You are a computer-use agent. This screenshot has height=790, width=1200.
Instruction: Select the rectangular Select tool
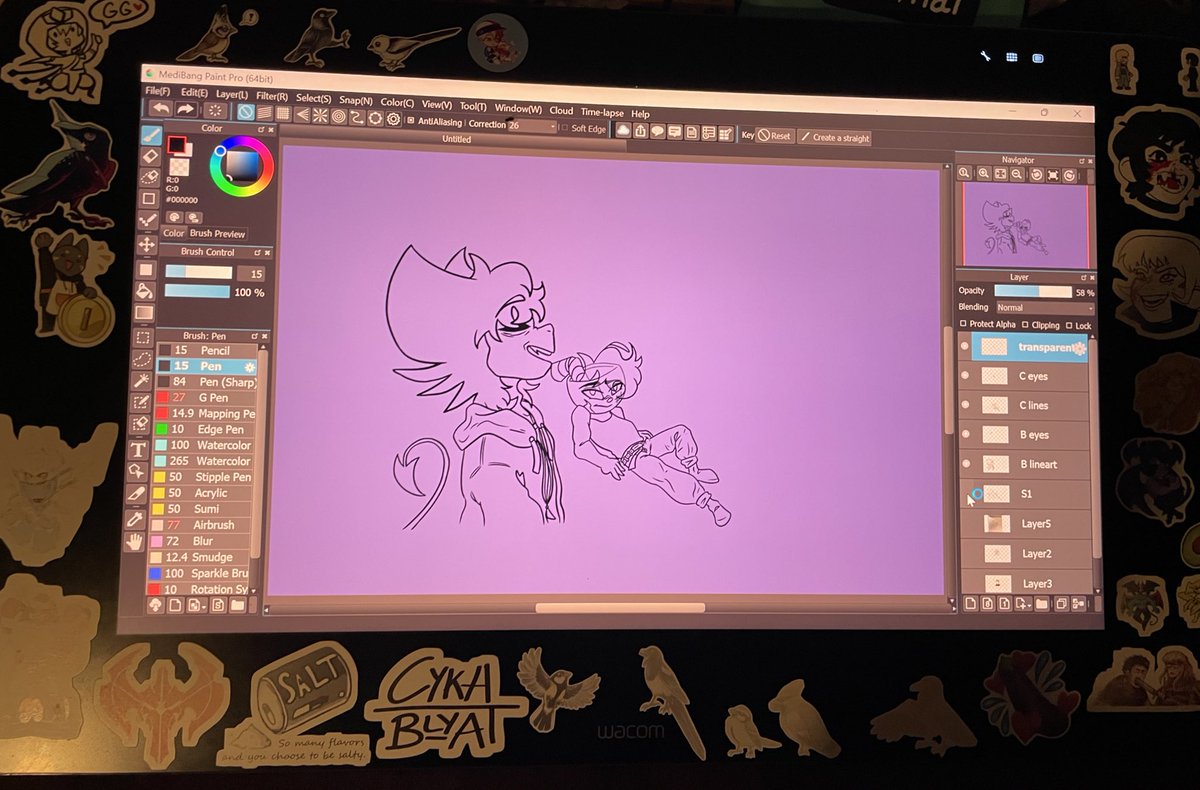(144, 338)
